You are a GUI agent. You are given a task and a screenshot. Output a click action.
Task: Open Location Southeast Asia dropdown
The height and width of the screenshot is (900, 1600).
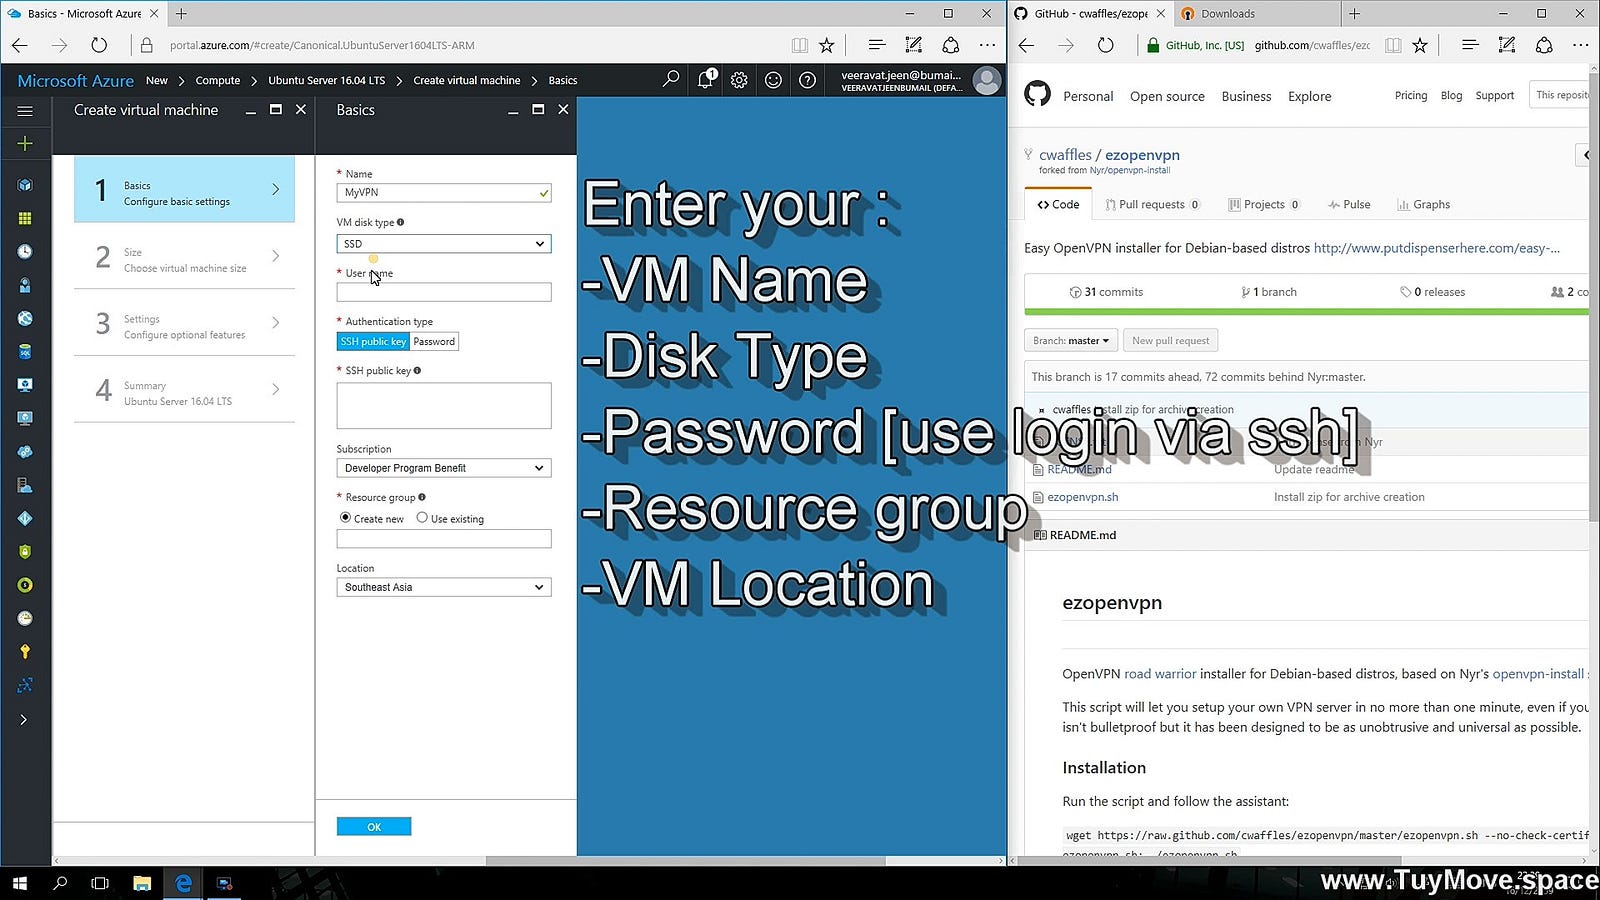[x=444, y=587]
